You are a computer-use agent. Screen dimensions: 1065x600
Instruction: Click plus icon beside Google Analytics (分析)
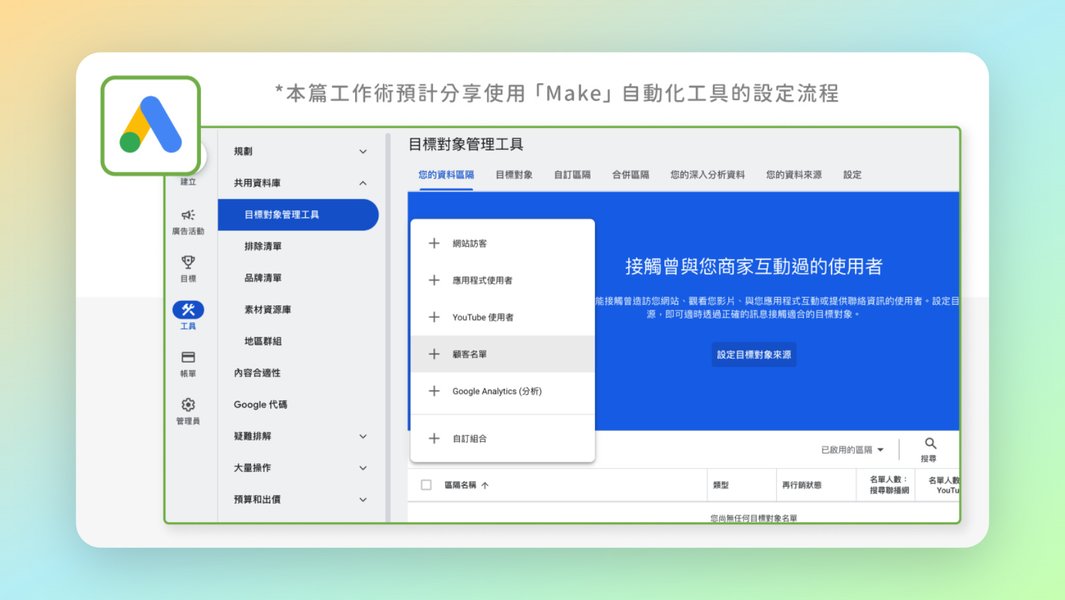tap(434, 391)
